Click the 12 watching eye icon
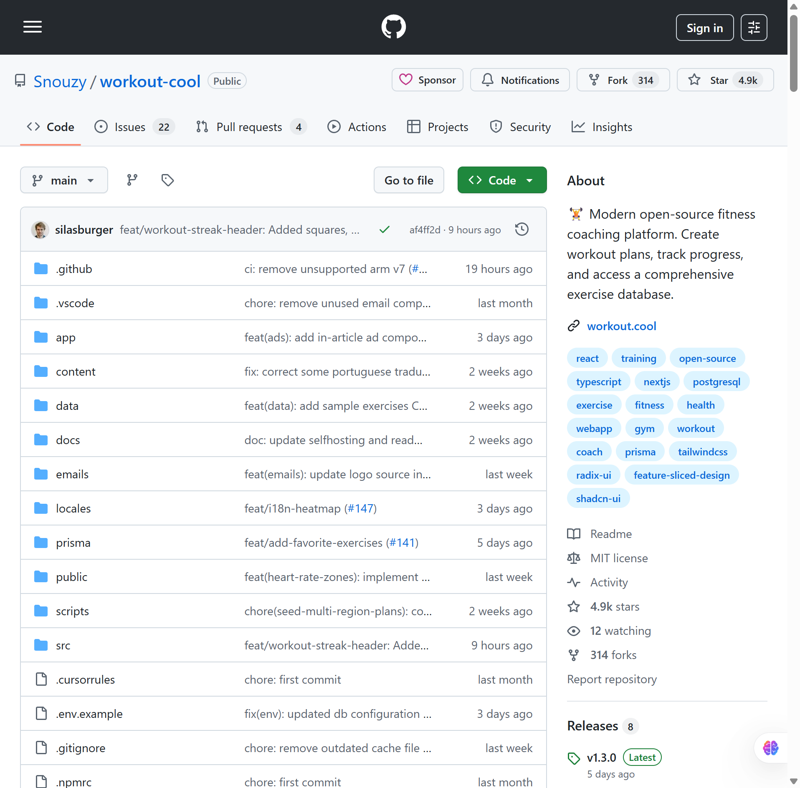 [573, 631]
